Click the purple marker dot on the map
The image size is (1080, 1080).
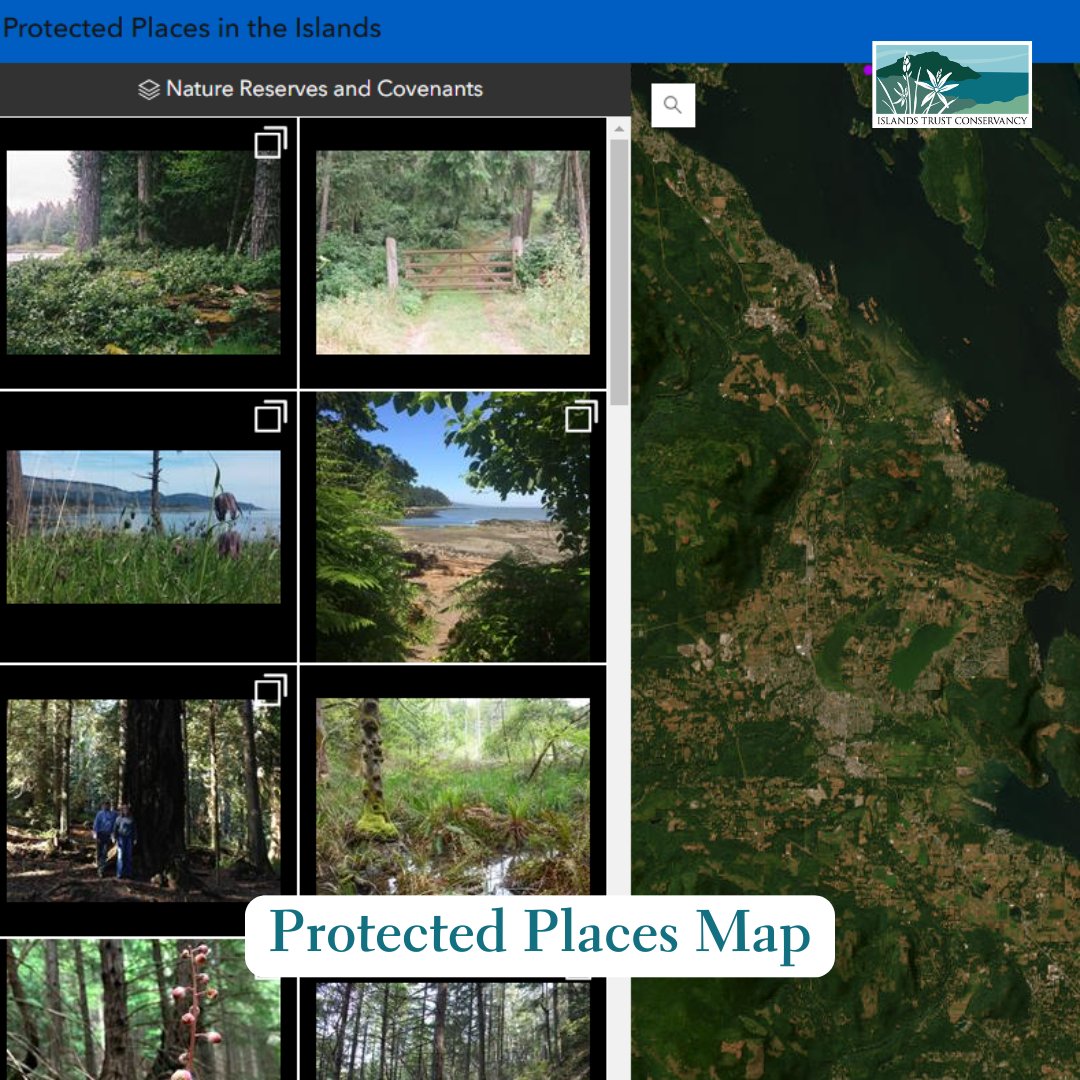click(868, 70)
